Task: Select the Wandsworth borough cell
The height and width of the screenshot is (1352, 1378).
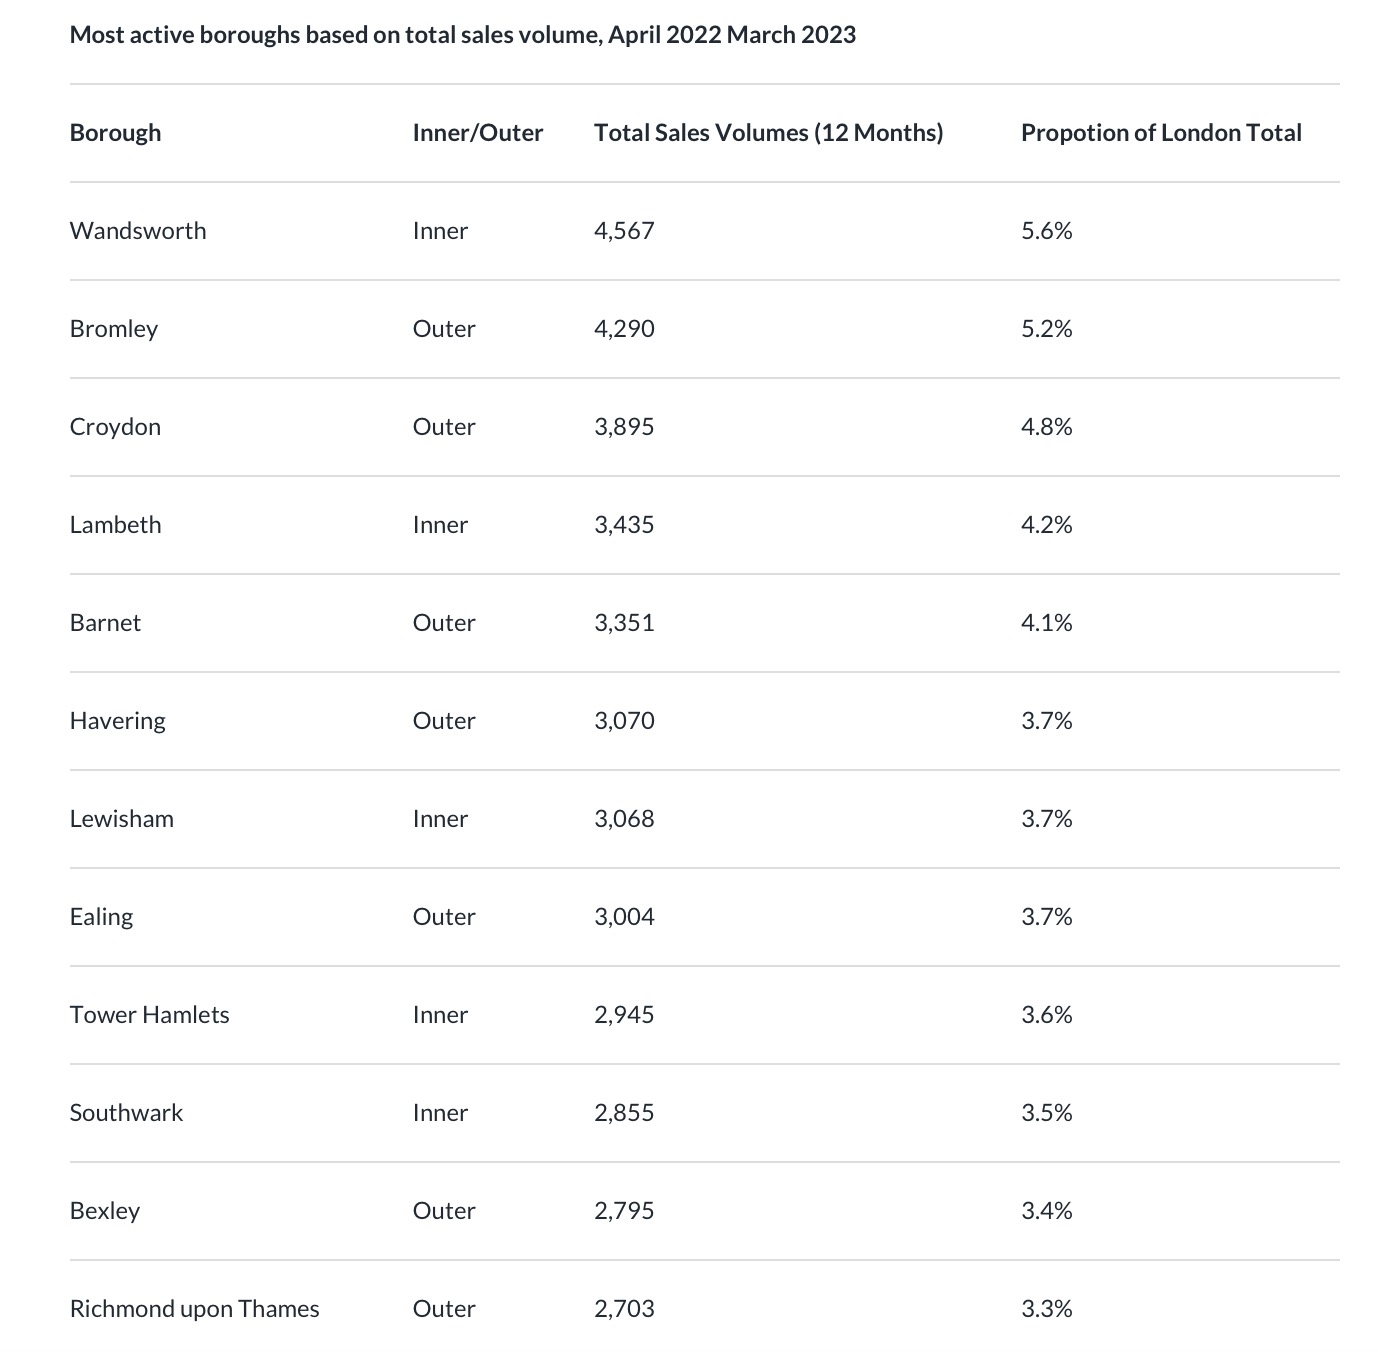Action: (138, 231)
